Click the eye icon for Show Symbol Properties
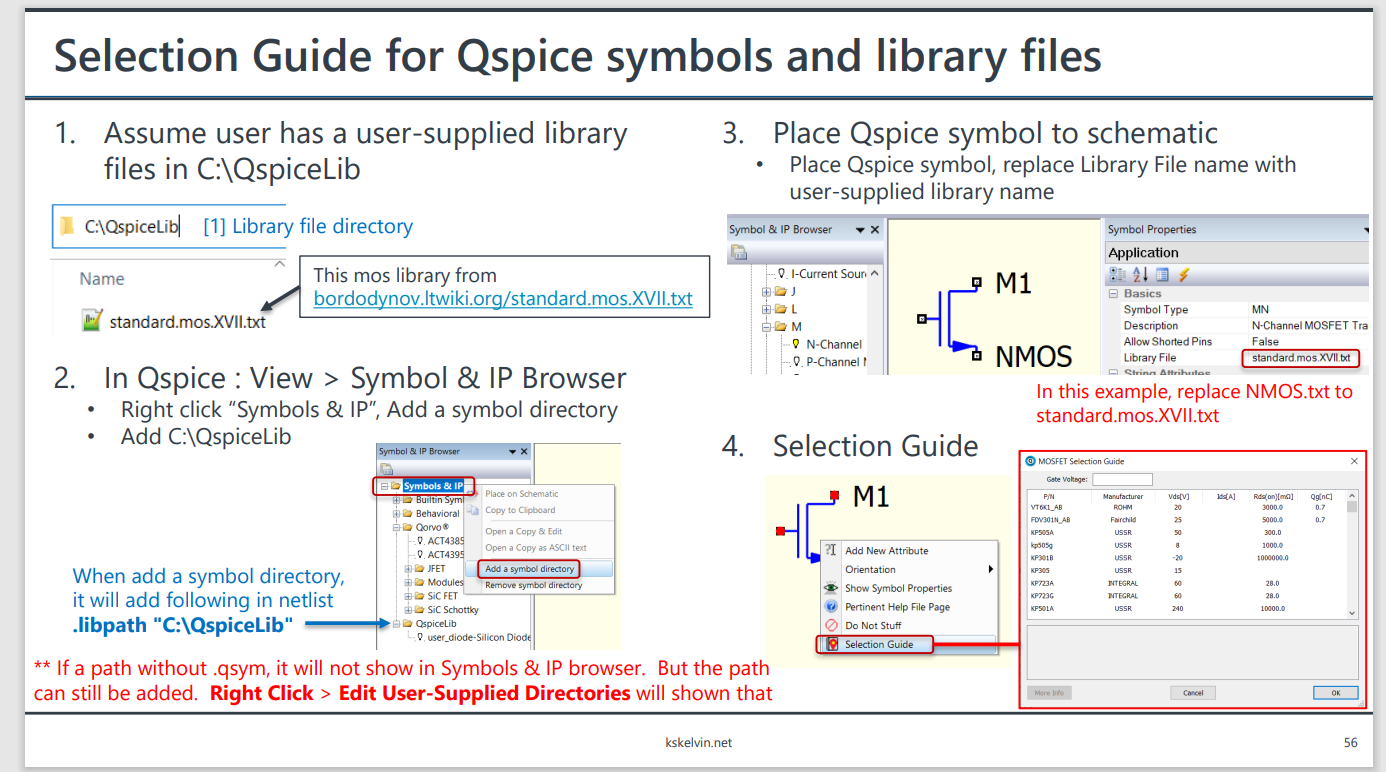Screen dimensions: 1386x772 [831, 588]
